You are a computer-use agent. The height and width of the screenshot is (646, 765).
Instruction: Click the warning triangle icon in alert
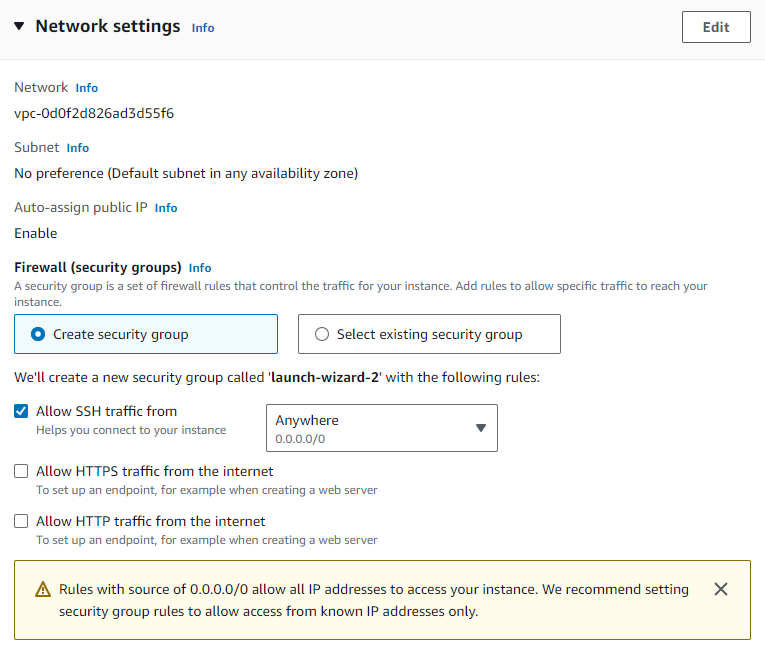pyautogui.click(x=43, y=589)
